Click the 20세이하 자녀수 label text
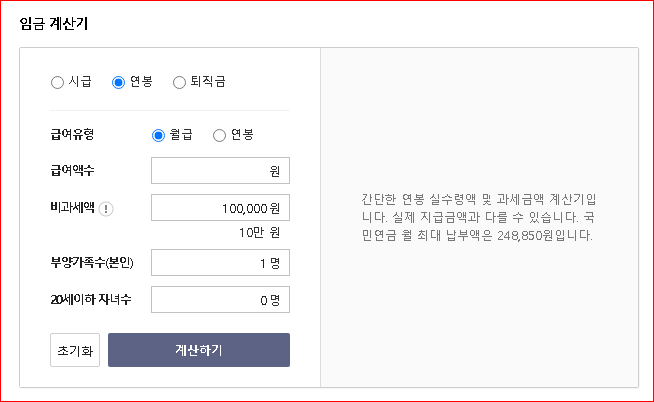 pos(91,299)
